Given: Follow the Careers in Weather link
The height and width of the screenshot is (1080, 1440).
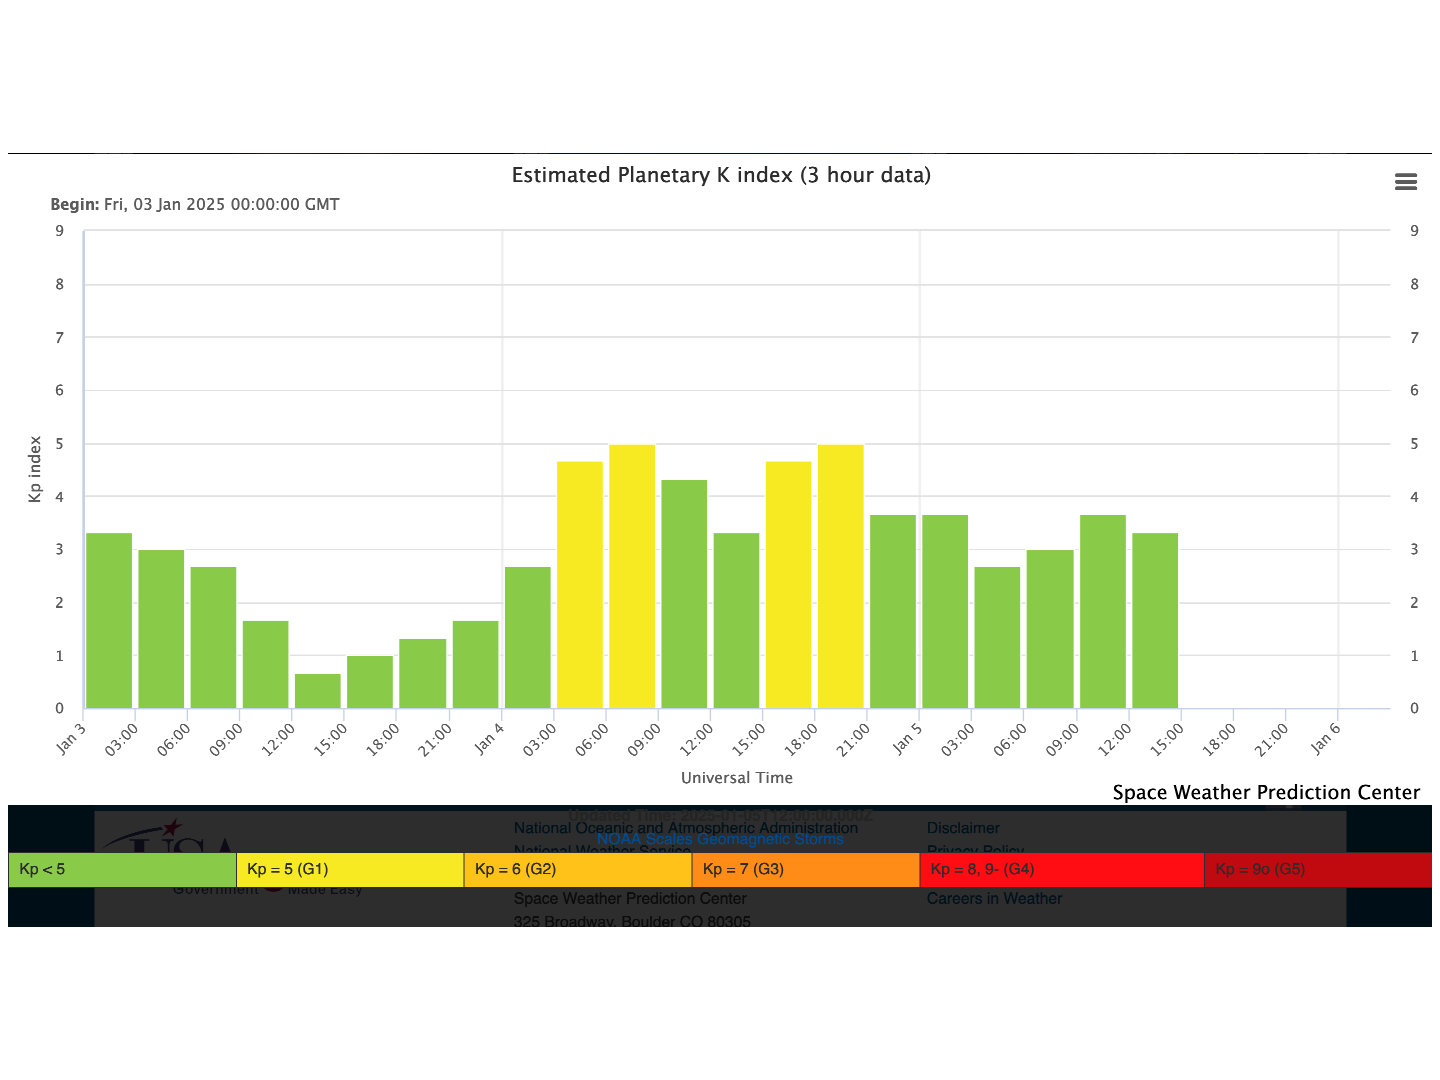Looking at the screenshot, I should [994, 898].
